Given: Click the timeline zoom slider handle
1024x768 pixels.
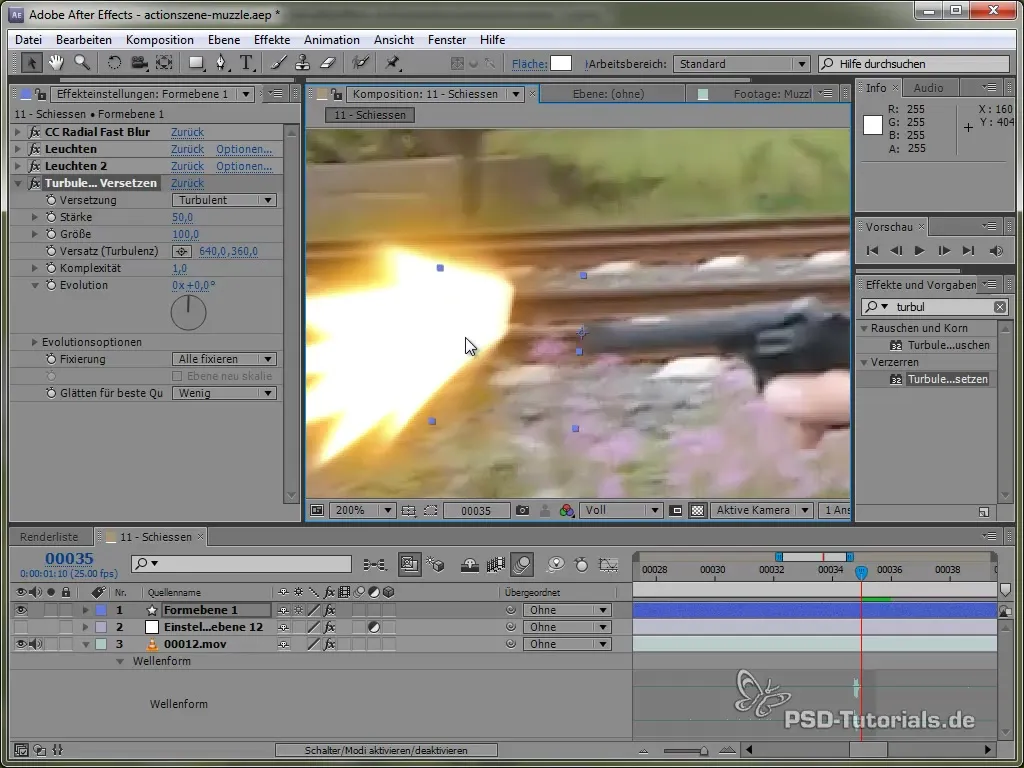Looking at the screenshot, I should pos(703,751).
